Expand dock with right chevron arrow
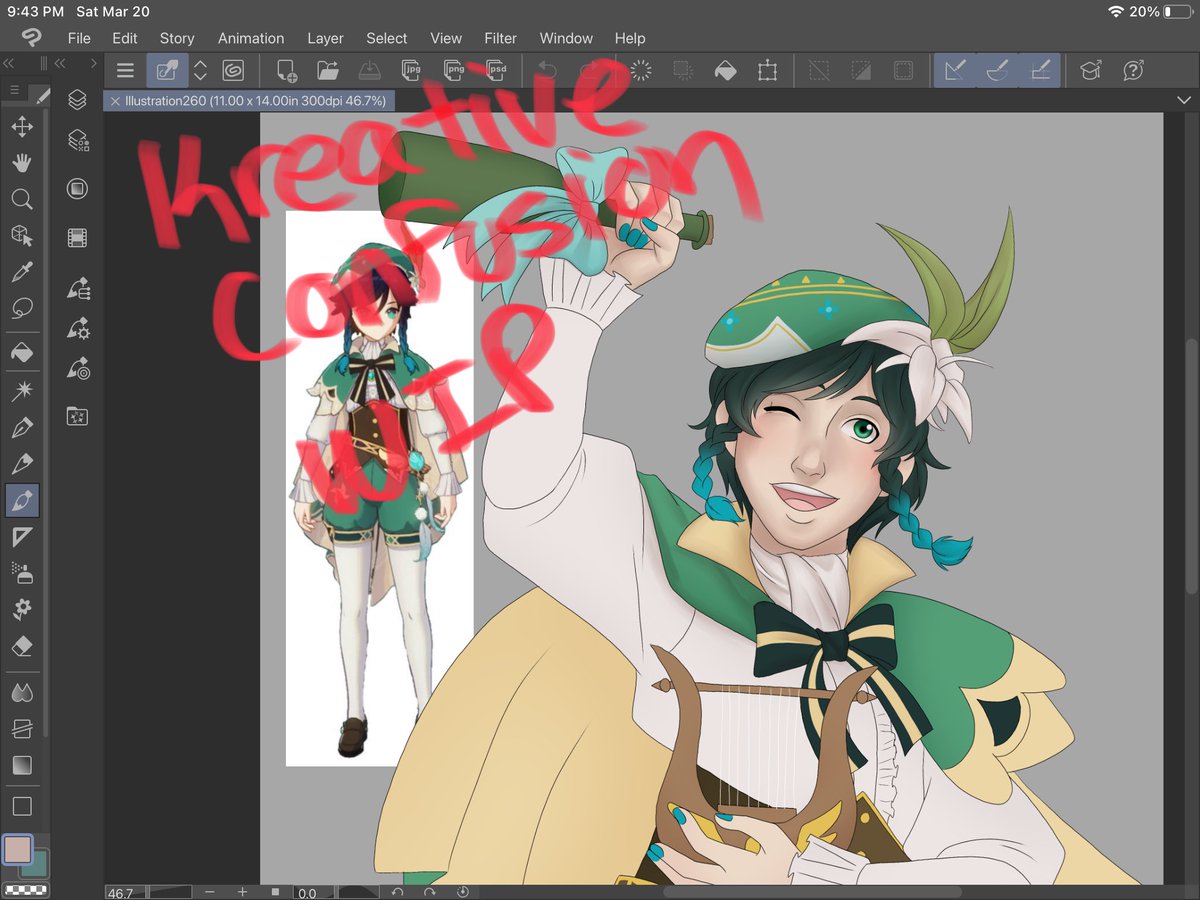Image resolution: width=1200 pixels, height=900 pixels. [94, 63]
